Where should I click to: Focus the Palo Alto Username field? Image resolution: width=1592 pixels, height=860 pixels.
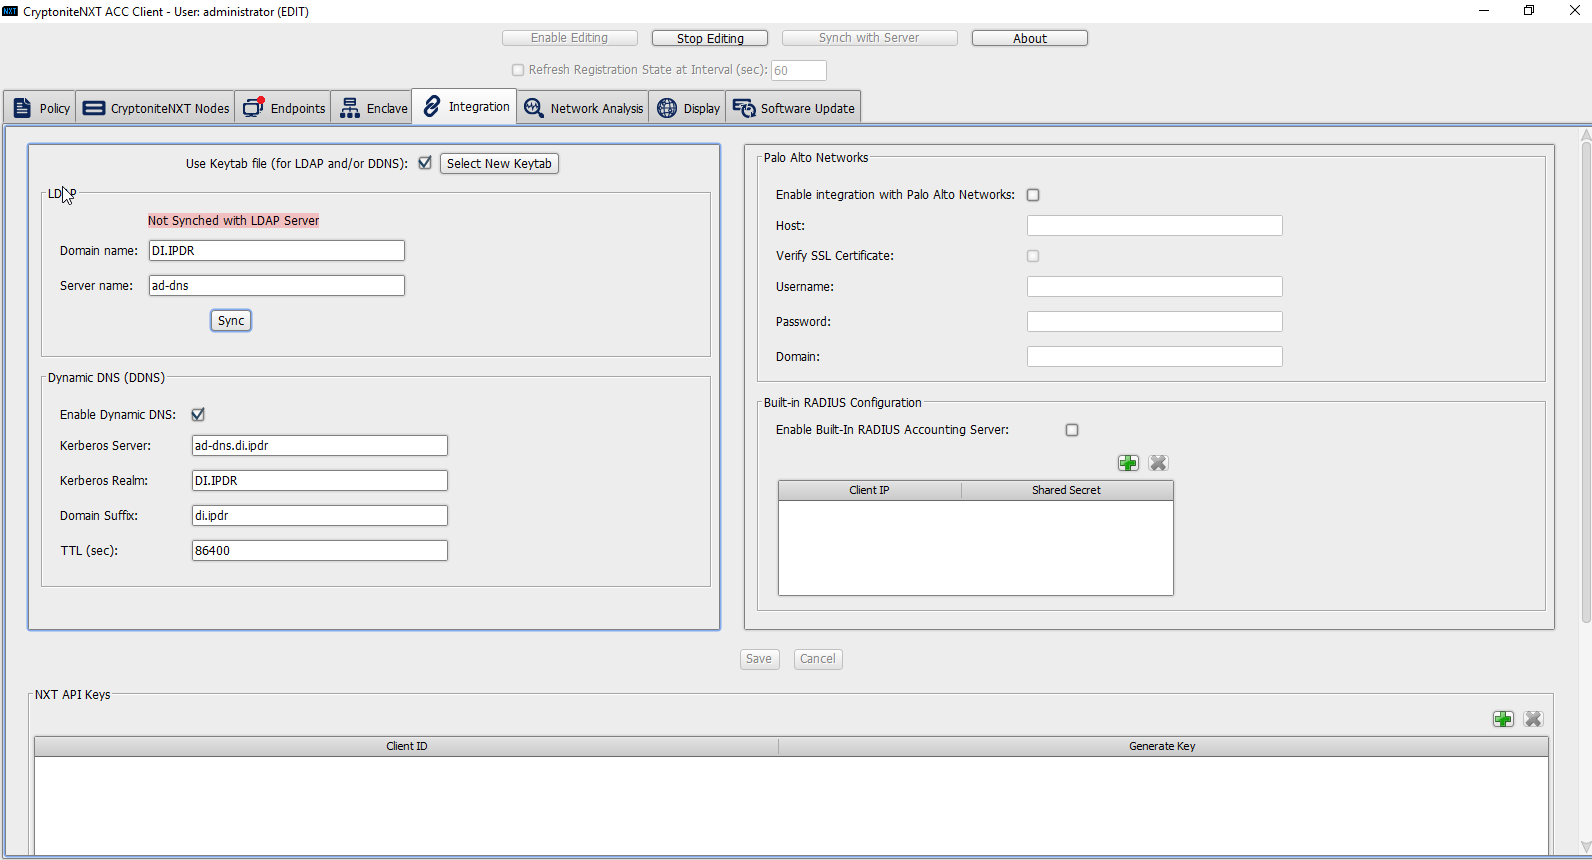1155,286
